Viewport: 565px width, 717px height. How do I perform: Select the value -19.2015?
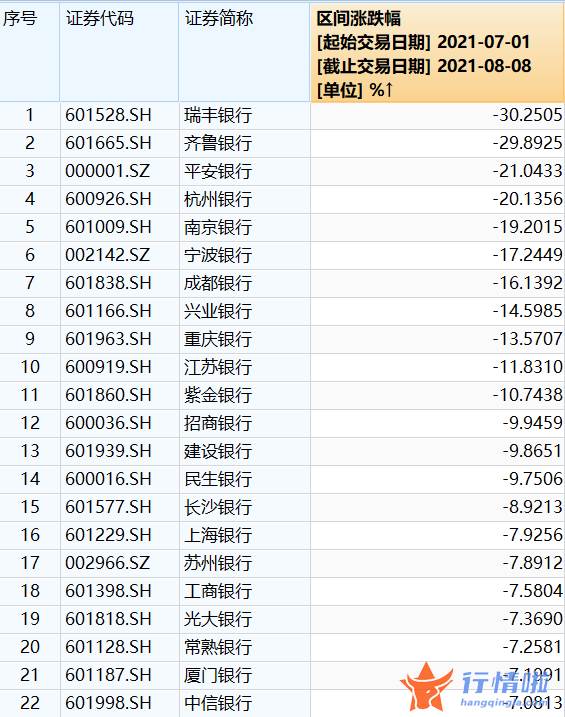528,227
